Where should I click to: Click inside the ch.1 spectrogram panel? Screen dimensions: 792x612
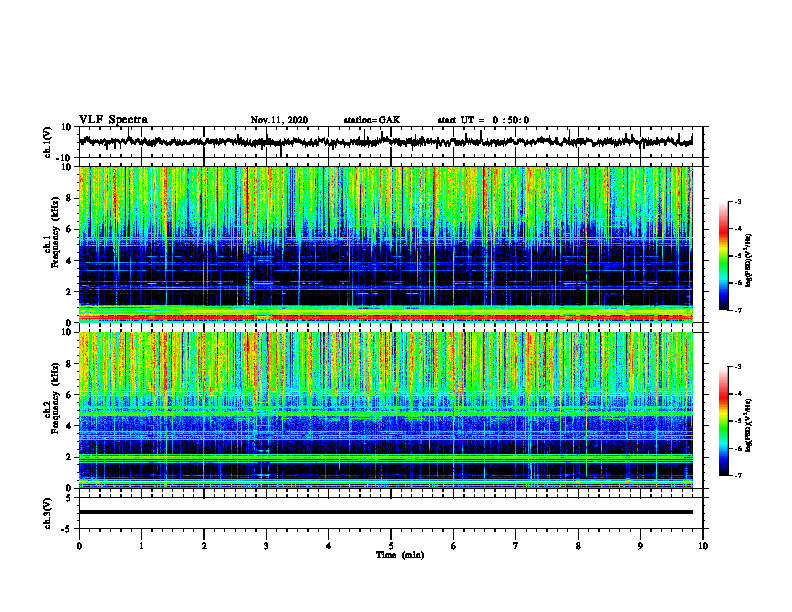(x=386, y=244)
